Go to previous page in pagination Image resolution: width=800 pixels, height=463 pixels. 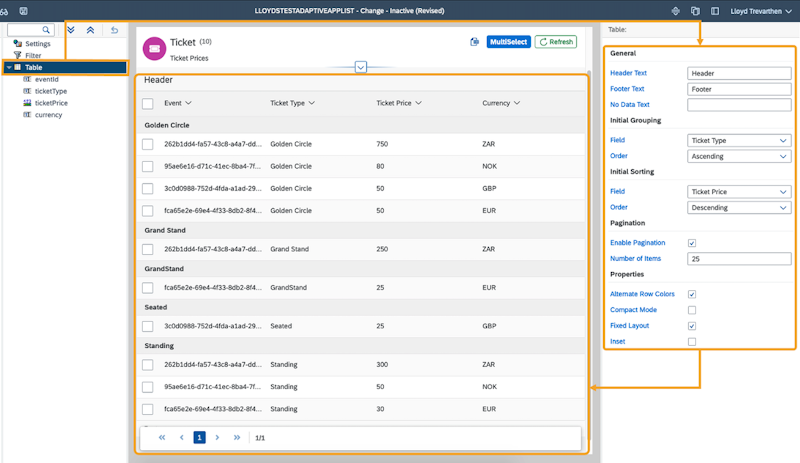click(182, 437)
